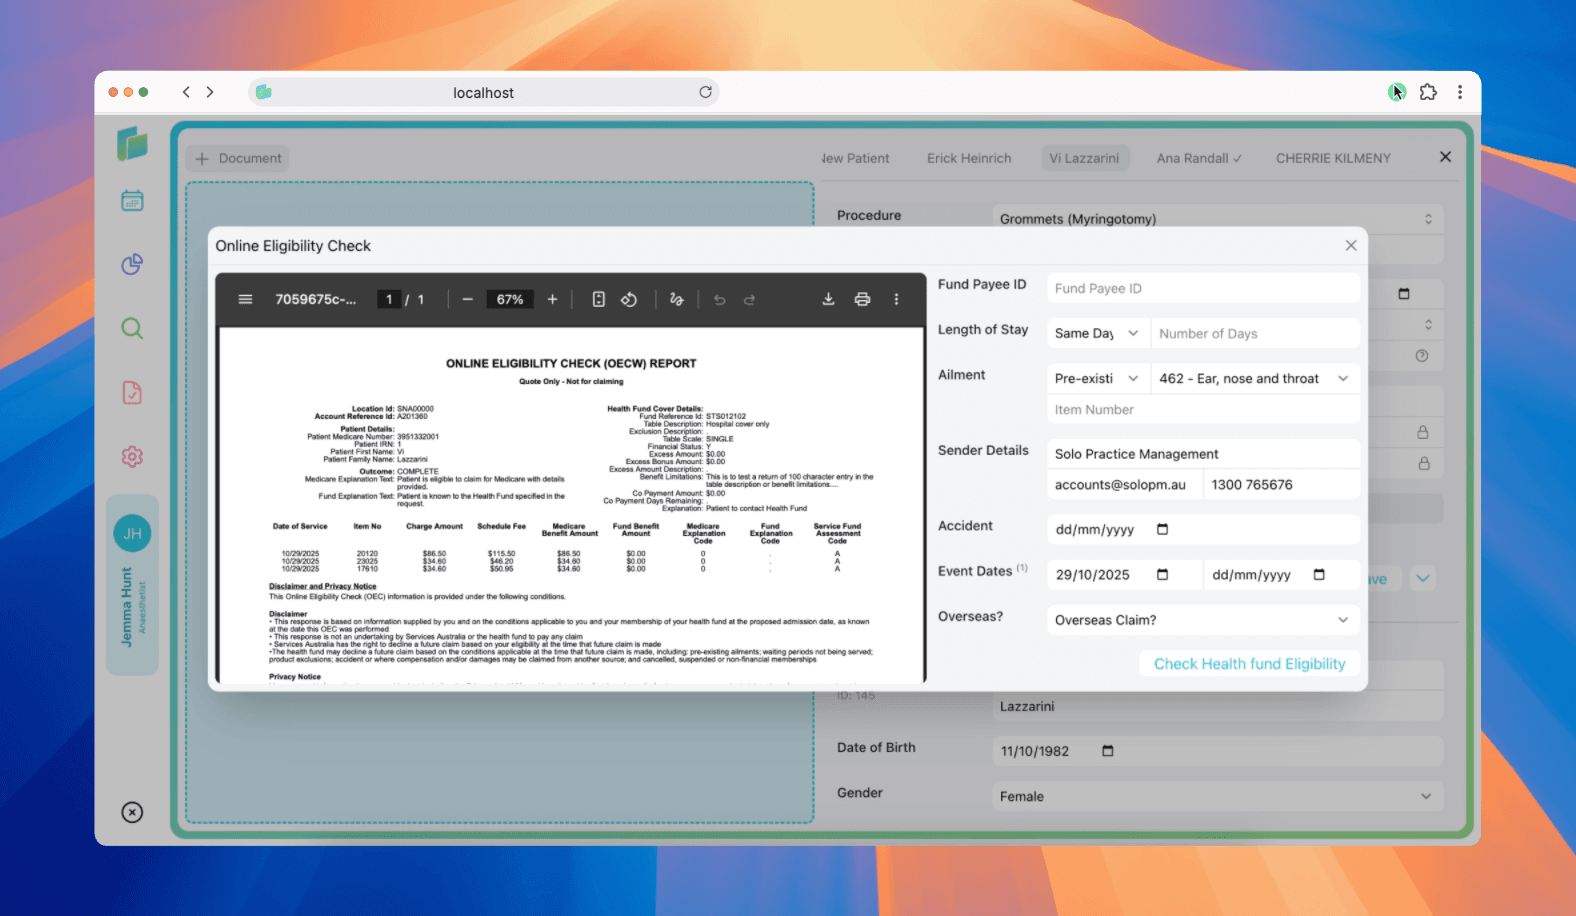The image size is (1576, 916).
Task: Open settings gear in left sidebar
Action: [x=132, y=457]
